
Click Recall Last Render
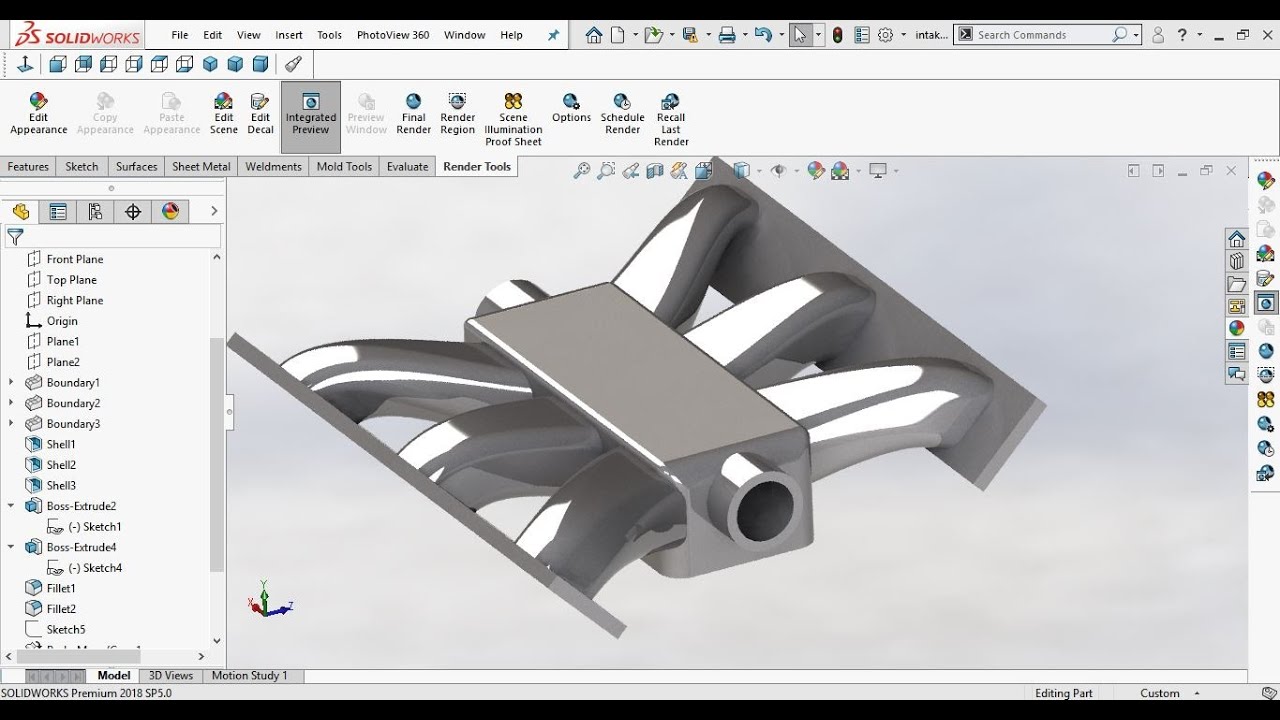pos(671,120)
